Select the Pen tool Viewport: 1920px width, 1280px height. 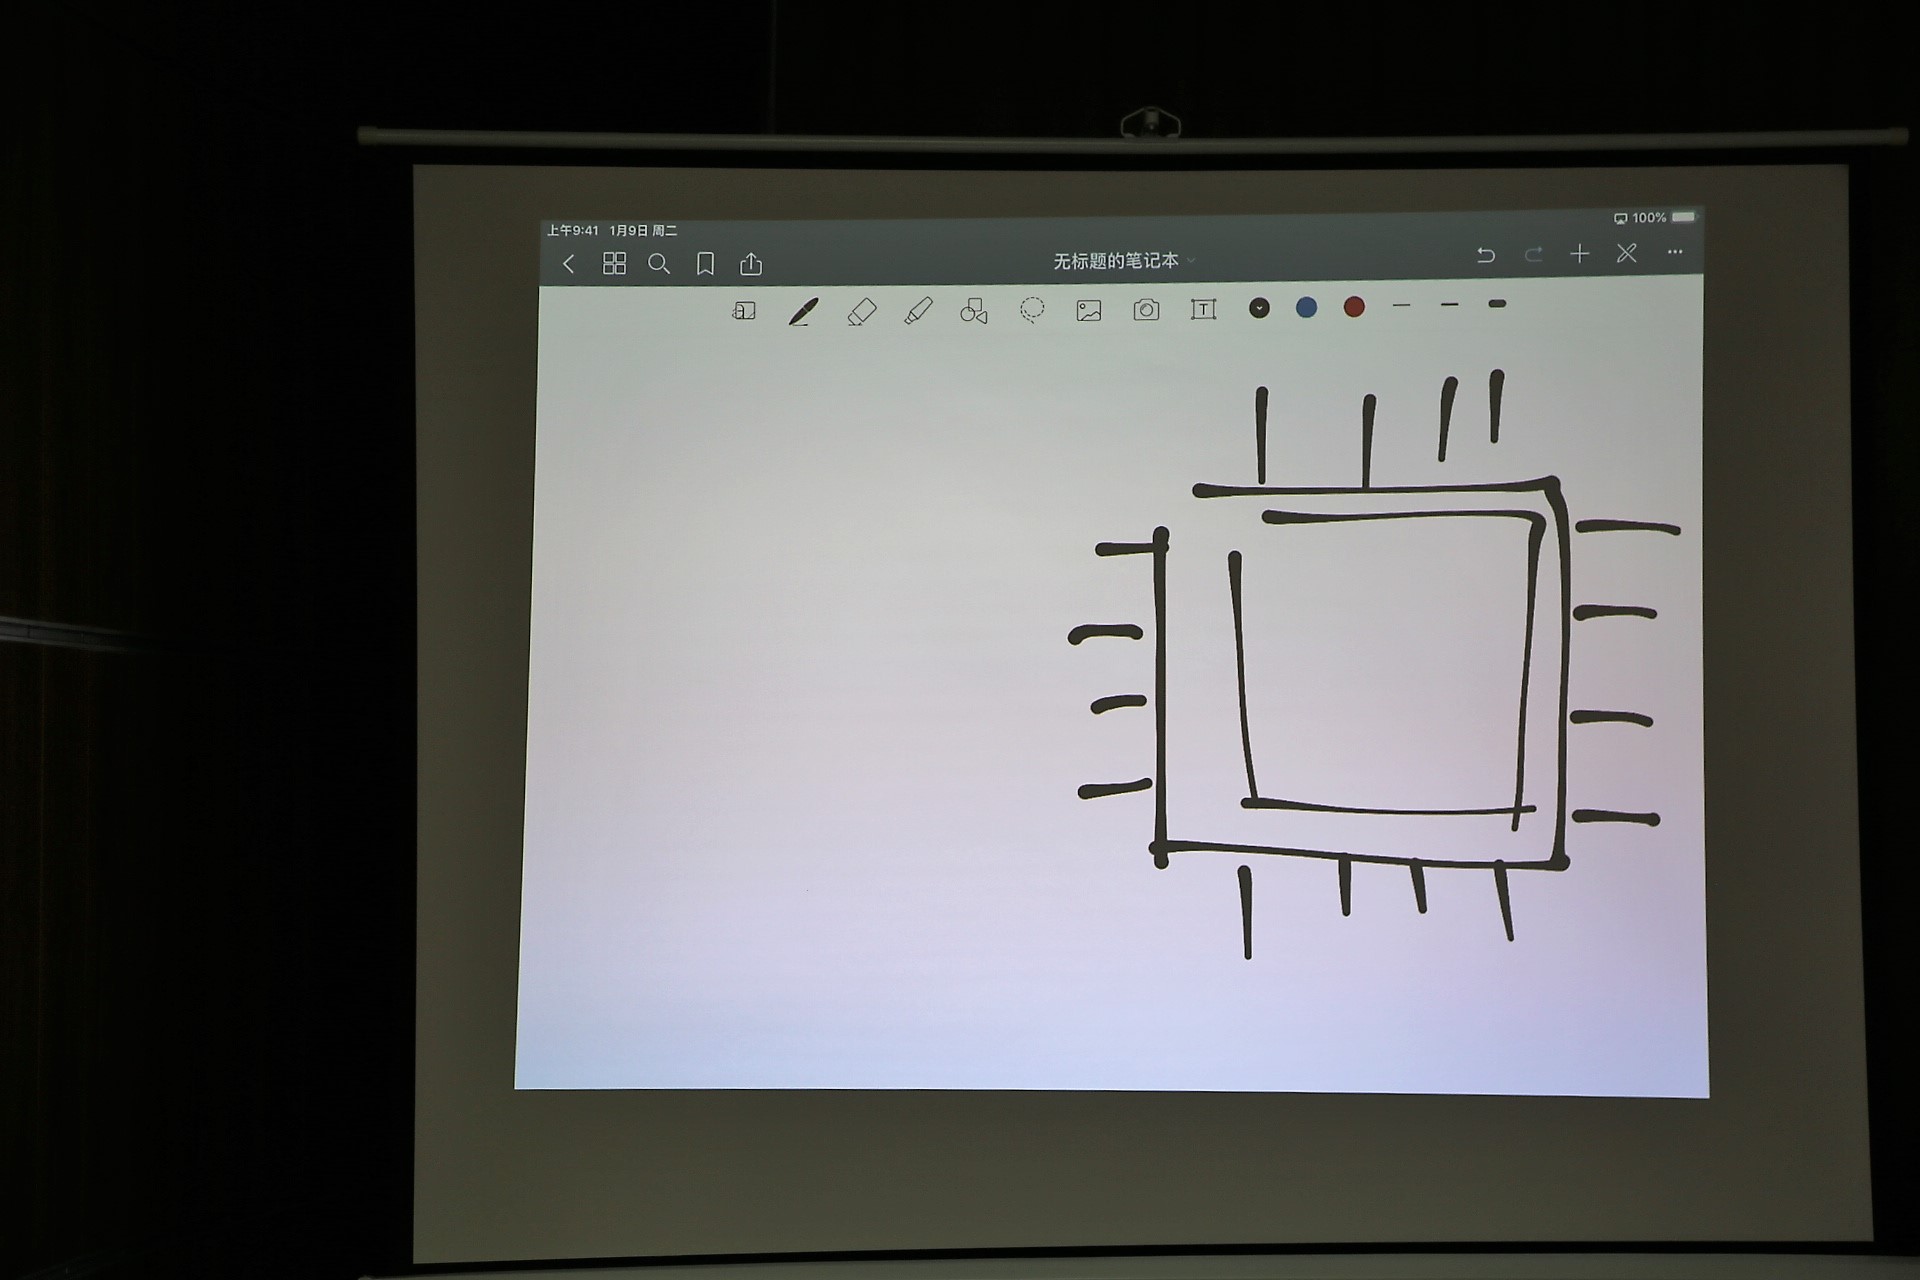tap(803, 312)
